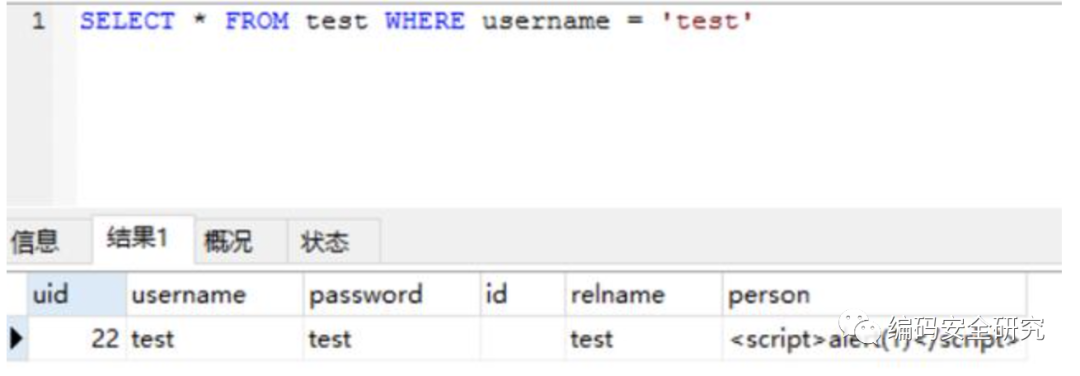Select the uid cell containing 22

77,339
